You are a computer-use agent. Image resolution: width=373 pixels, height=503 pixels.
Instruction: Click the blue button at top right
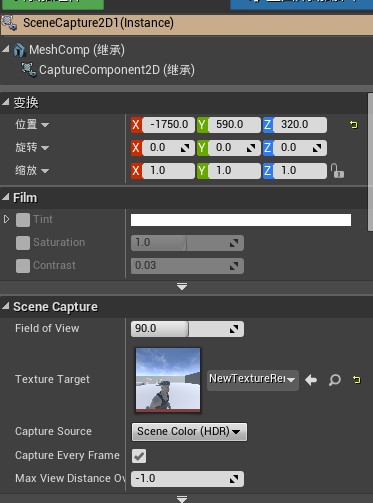coord(301,4)
